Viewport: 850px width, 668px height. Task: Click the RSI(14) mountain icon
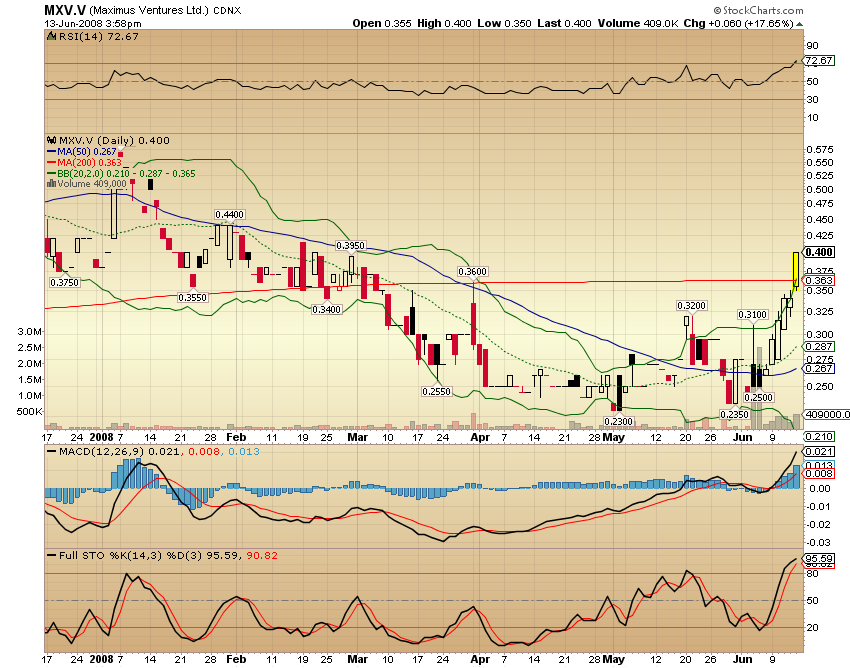(53, 36)
